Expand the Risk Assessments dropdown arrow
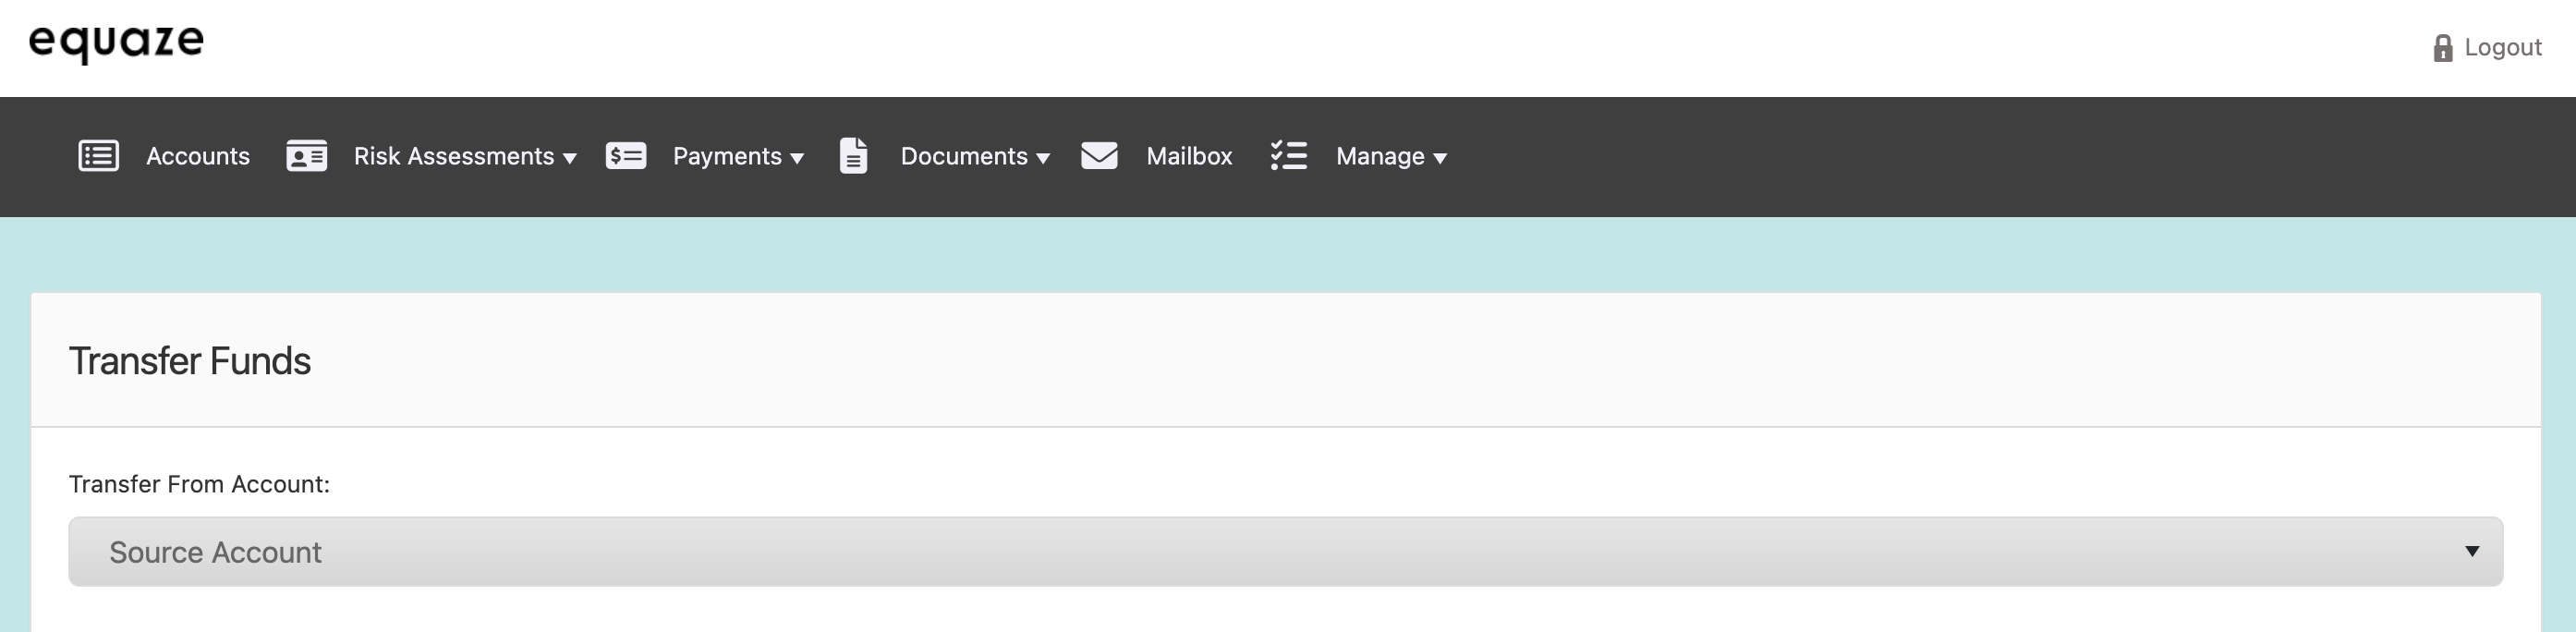Image resolution: width=2576 pixels, height=632 pixels. [570, 158]
